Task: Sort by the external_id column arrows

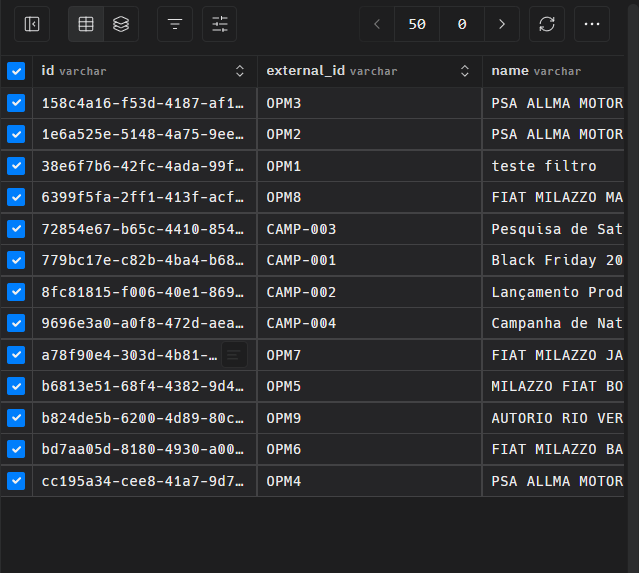Action: (465, 71)
